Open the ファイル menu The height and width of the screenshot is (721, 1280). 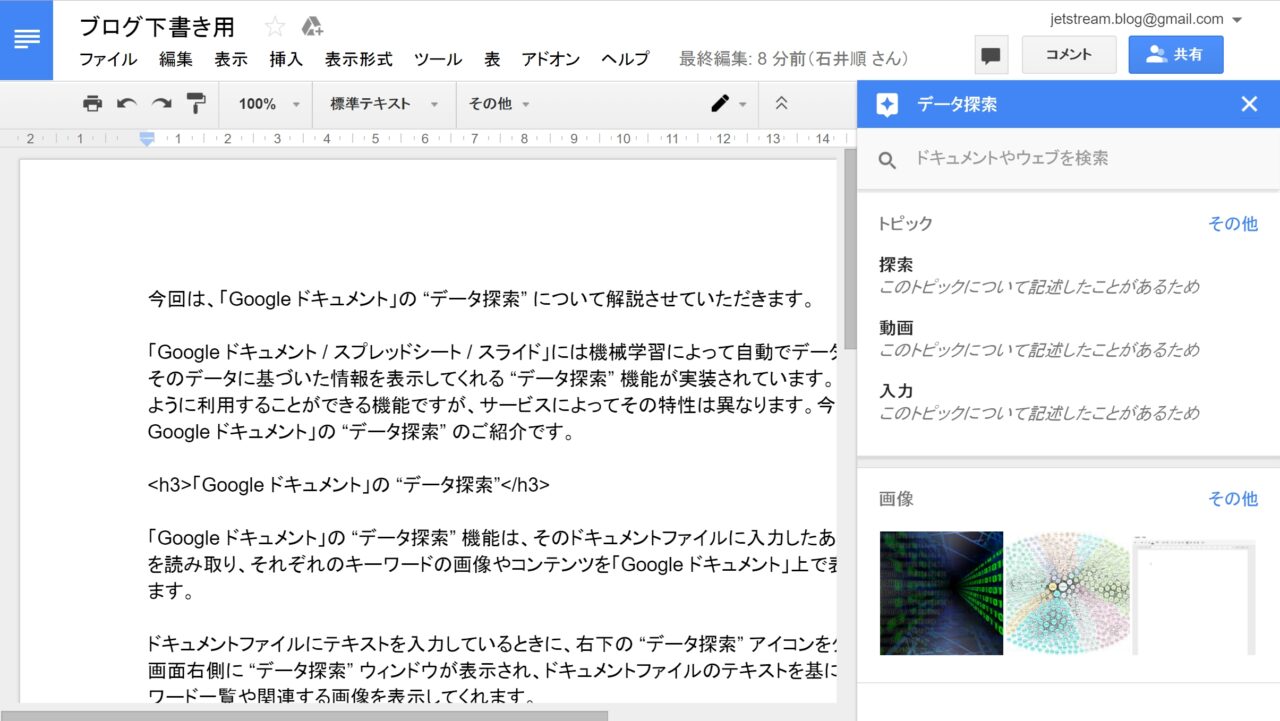coord(108,59)
